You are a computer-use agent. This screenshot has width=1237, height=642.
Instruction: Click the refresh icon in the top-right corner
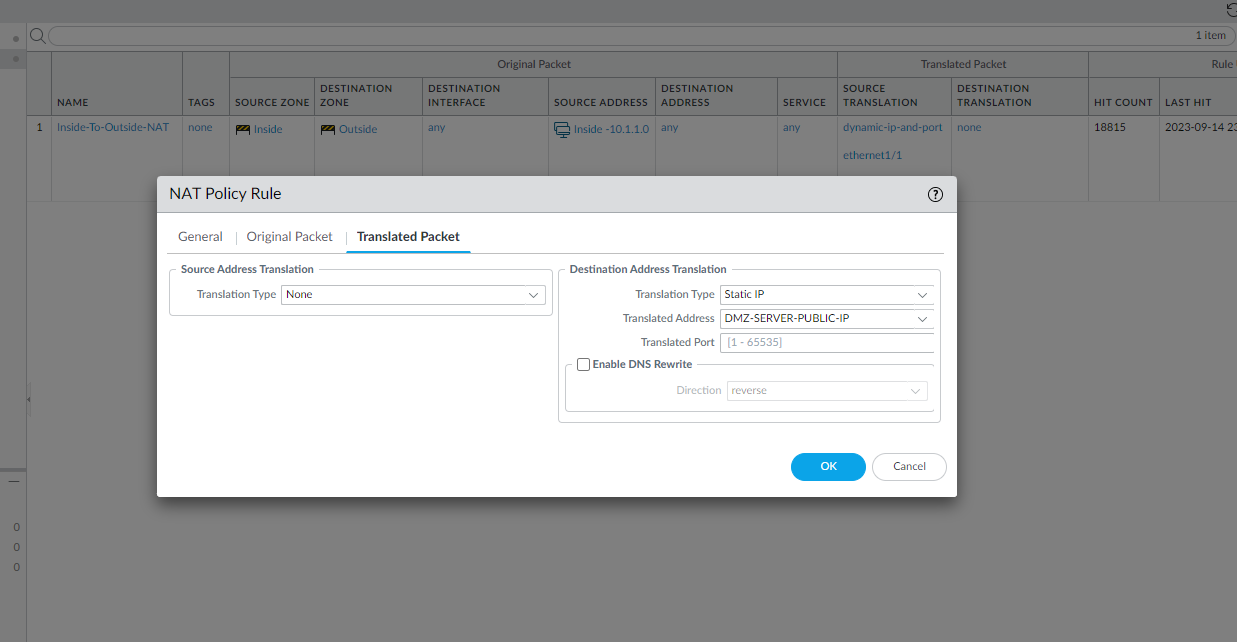pyautogui.click(x=1230, y=10)
